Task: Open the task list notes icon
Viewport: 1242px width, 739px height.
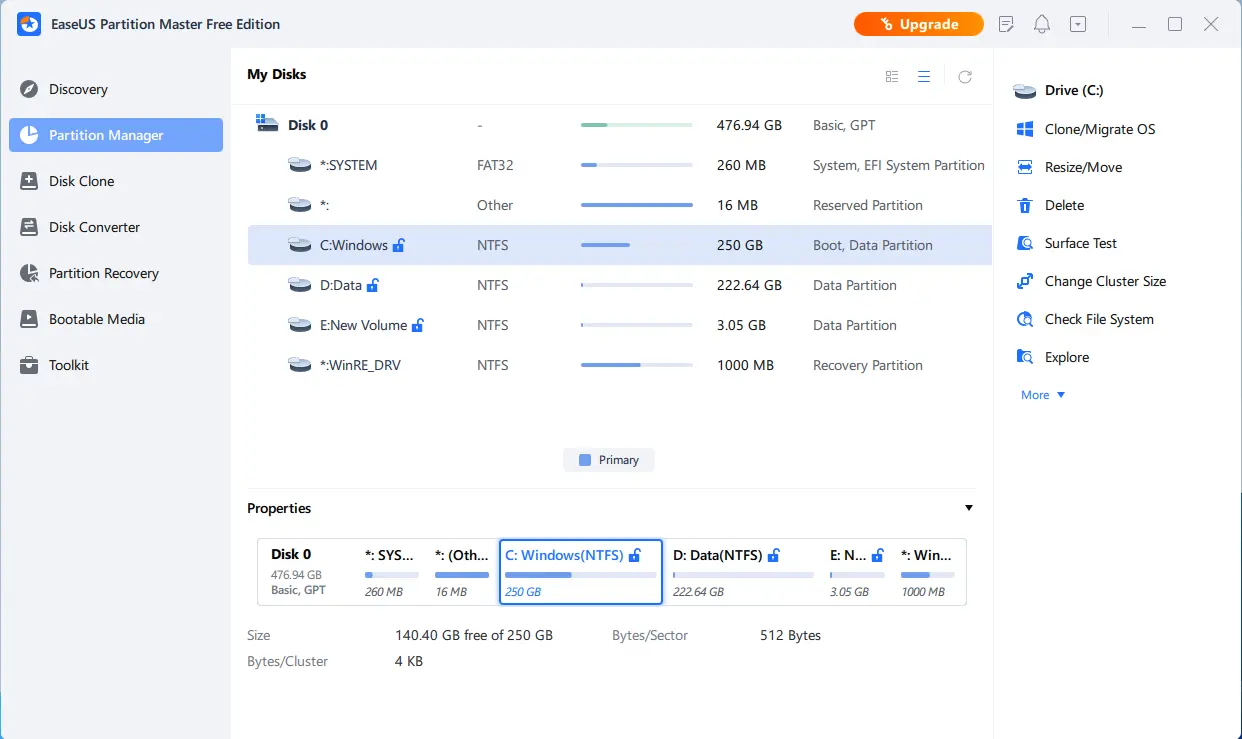Action: click(1006, 24)
